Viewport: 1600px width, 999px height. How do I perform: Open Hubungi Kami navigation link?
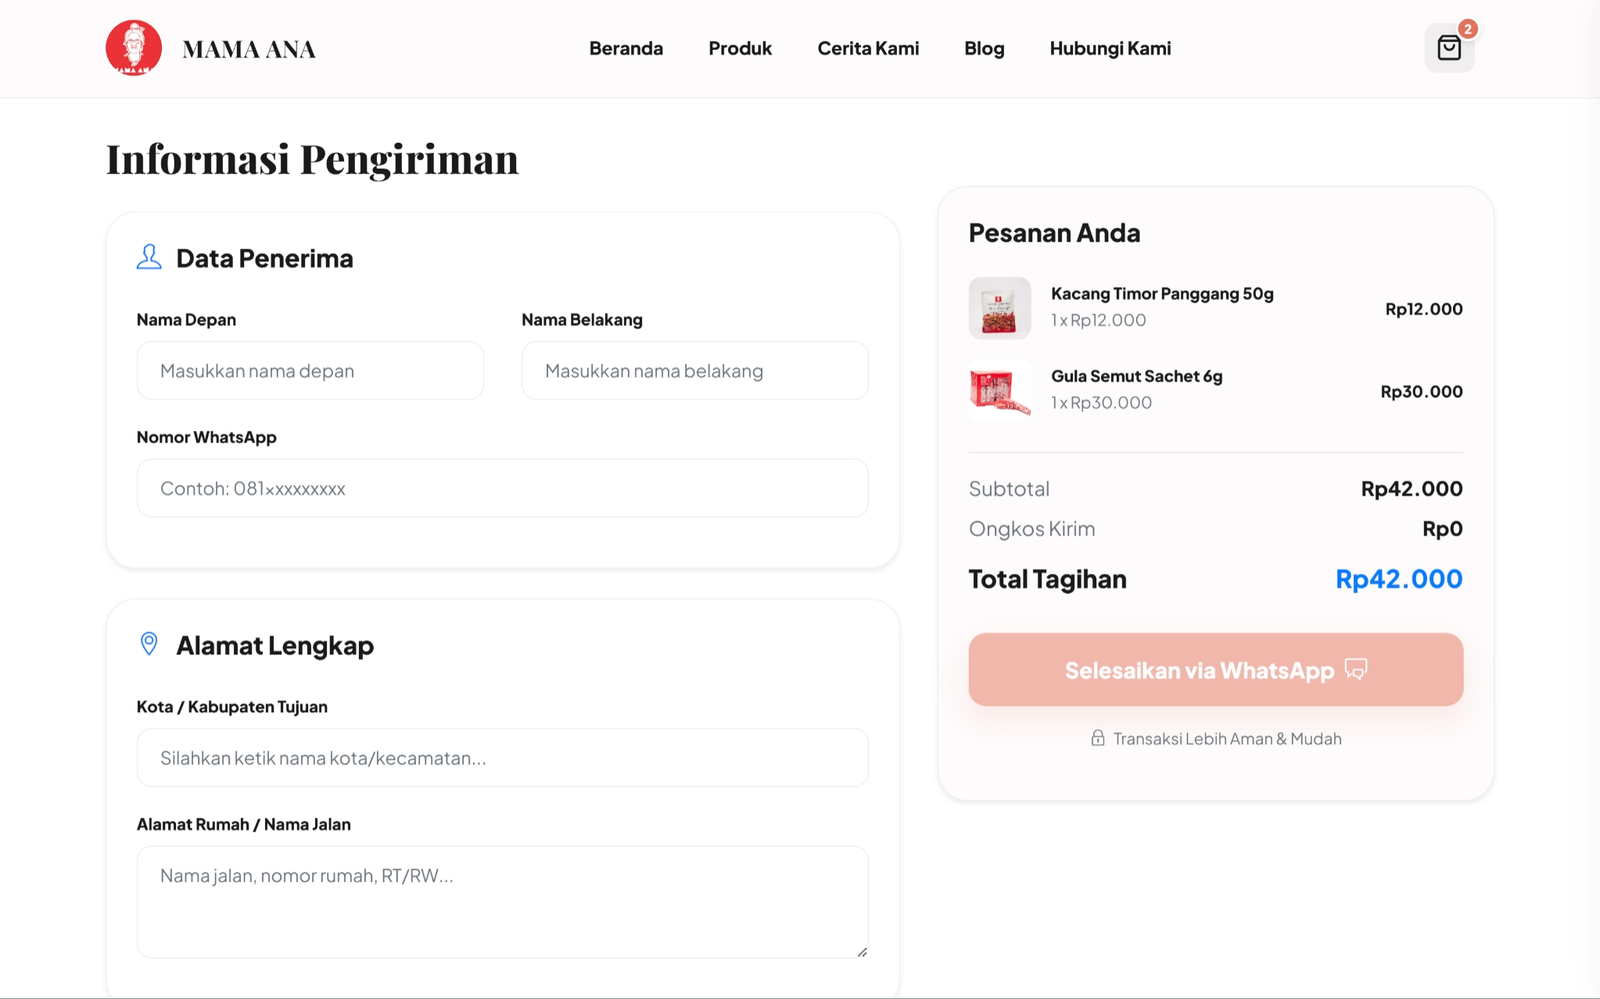click(1110, 48)
